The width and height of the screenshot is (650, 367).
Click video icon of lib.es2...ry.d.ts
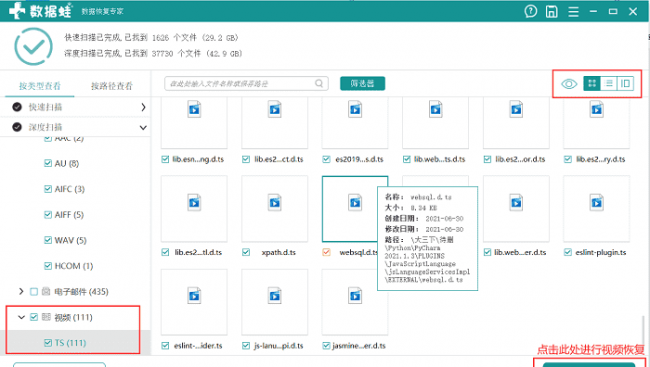[597, 109]
